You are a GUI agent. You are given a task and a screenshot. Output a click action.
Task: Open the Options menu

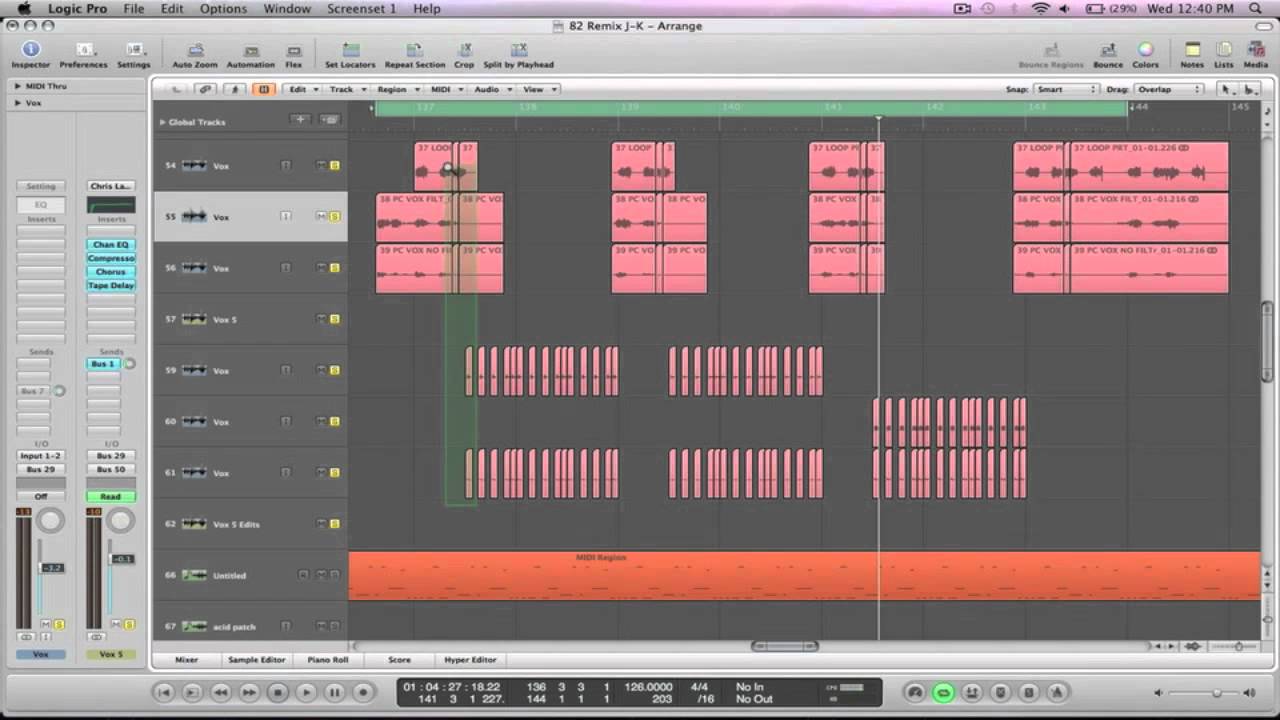[x=223, y=9]
